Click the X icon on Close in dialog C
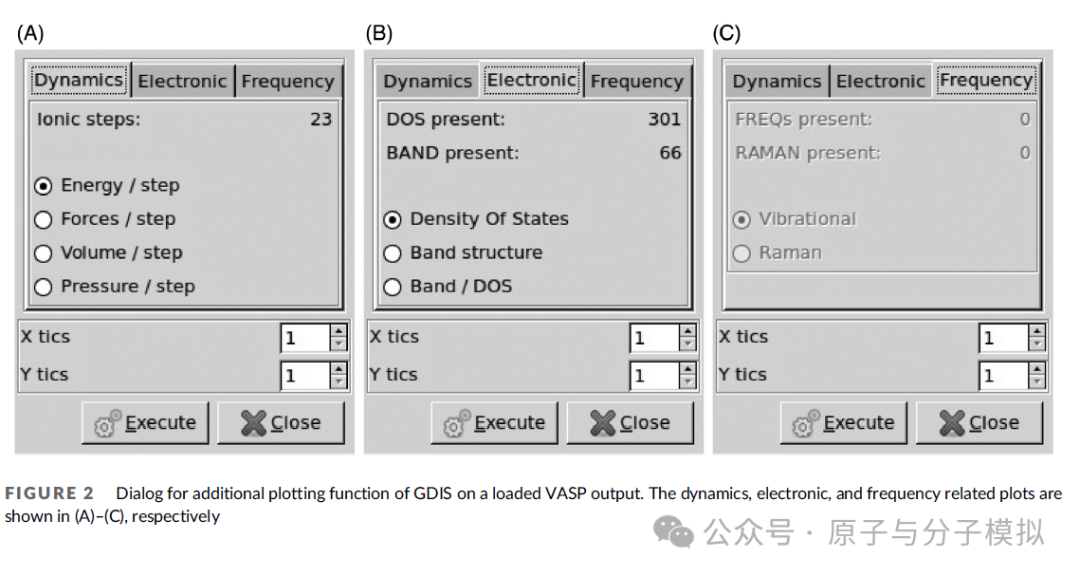 (951, 423)
